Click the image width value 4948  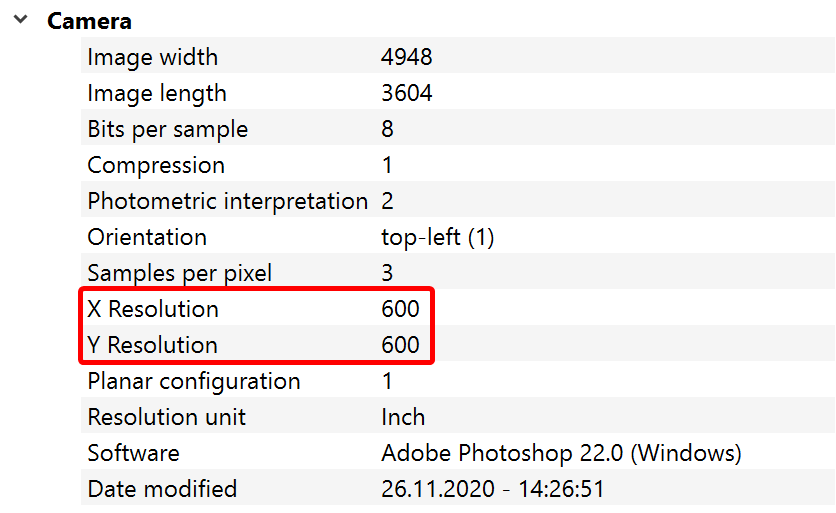[x=407, y=57]
